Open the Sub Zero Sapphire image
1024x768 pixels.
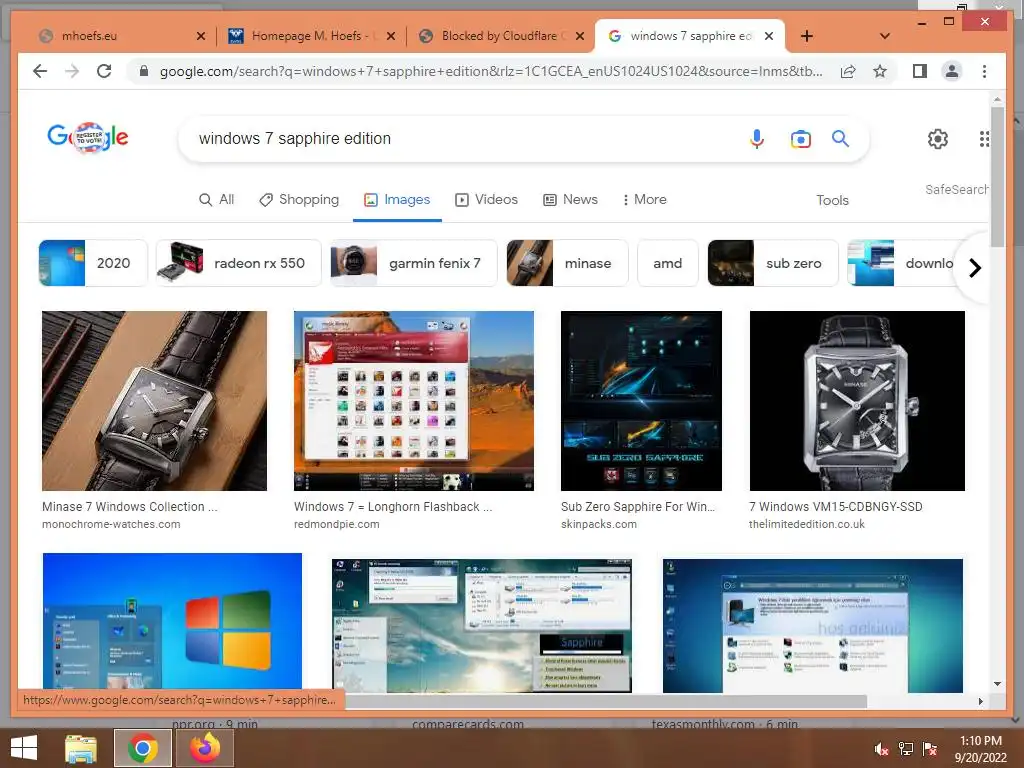point(641,400)
